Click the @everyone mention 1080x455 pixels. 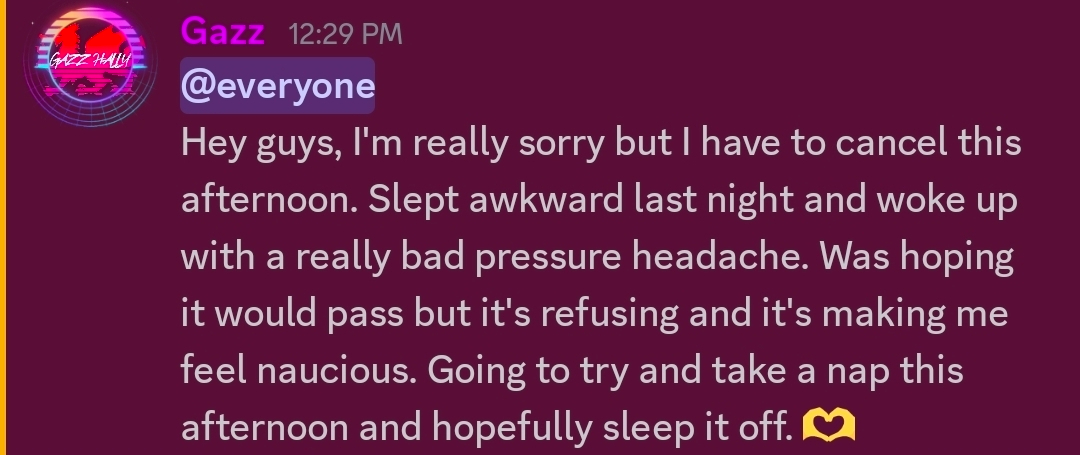(x=277, y=86)
